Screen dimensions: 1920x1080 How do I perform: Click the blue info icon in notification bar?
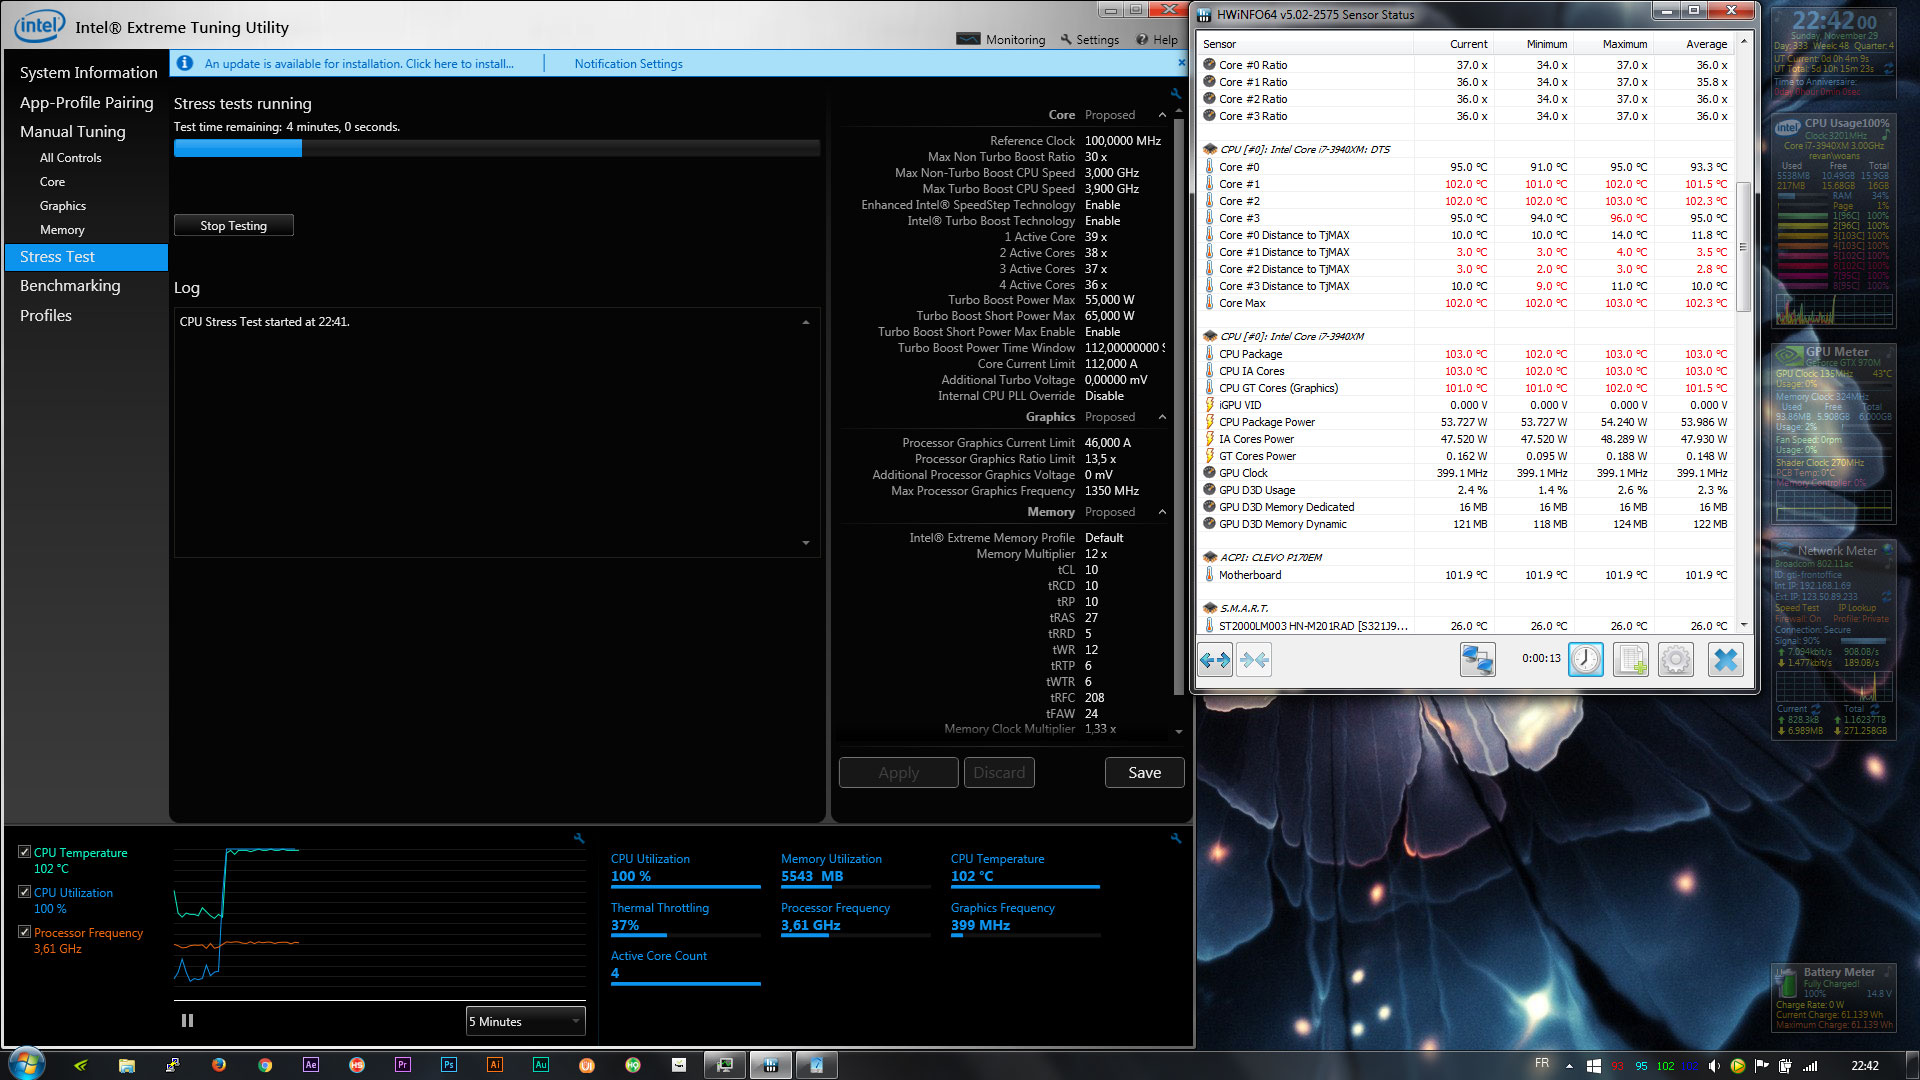pos(184,63)
